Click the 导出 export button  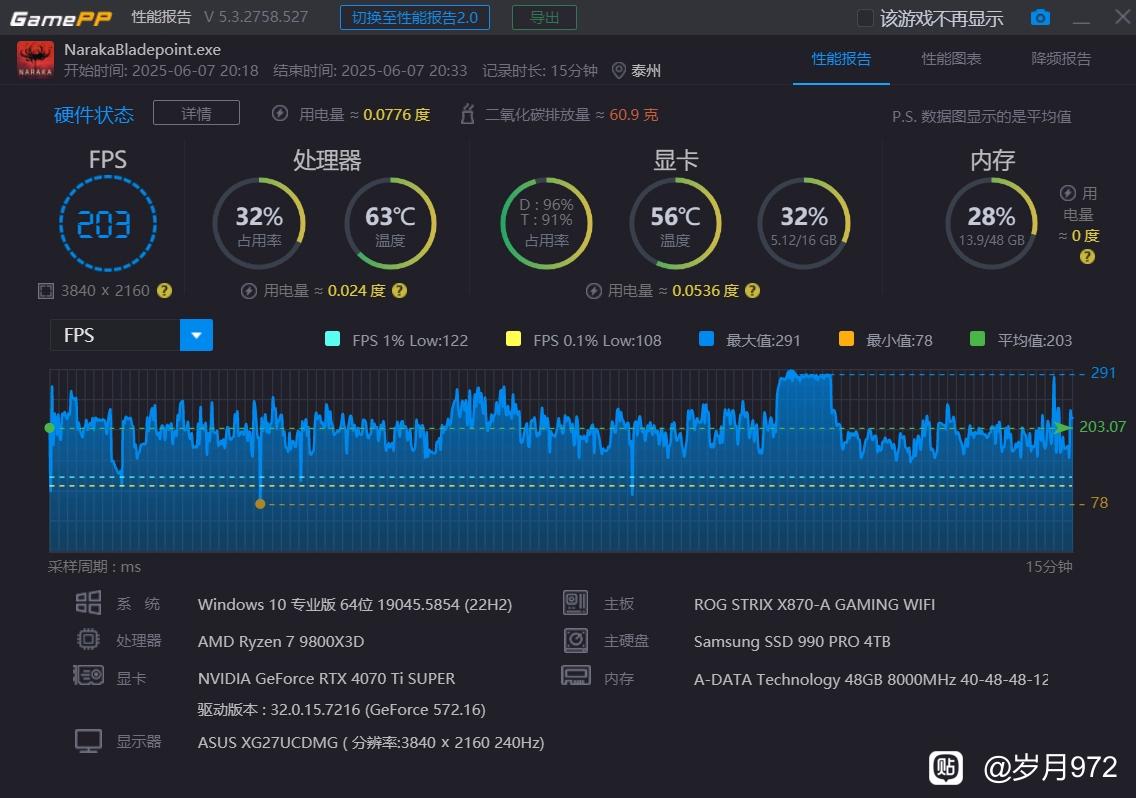coord(544,17)
